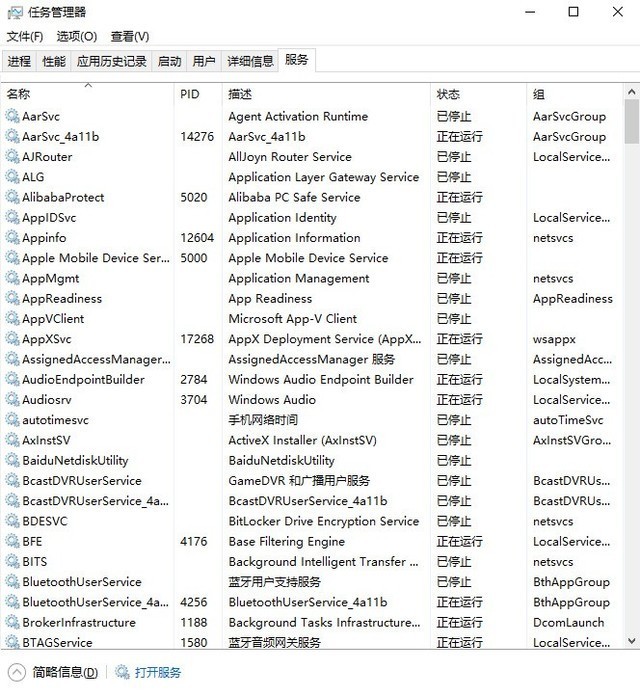
Task: Click the gear icon next to ALG
Action: [12, 177]
